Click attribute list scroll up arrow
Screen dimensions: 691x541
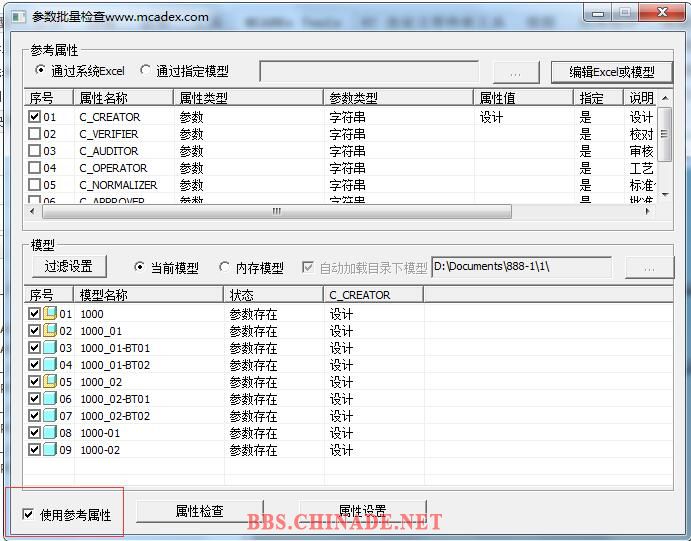pyautogui.click(x=665, y=98)
